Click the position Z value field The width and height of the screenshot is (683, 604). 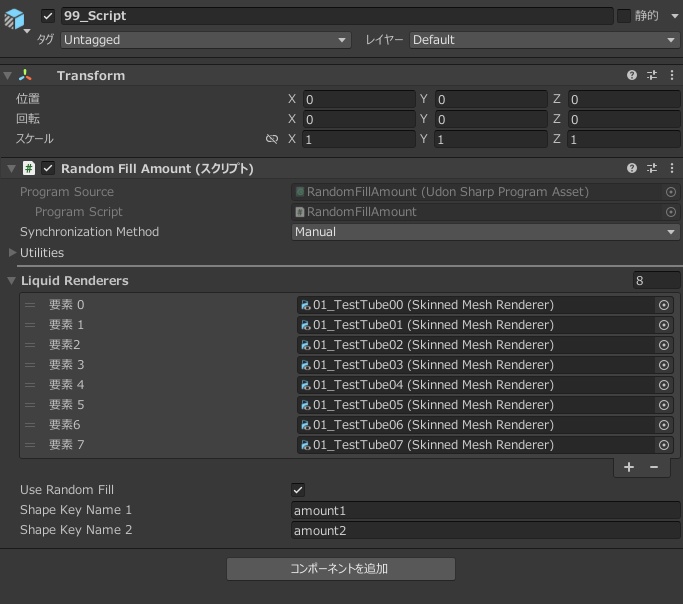(623, 99)
